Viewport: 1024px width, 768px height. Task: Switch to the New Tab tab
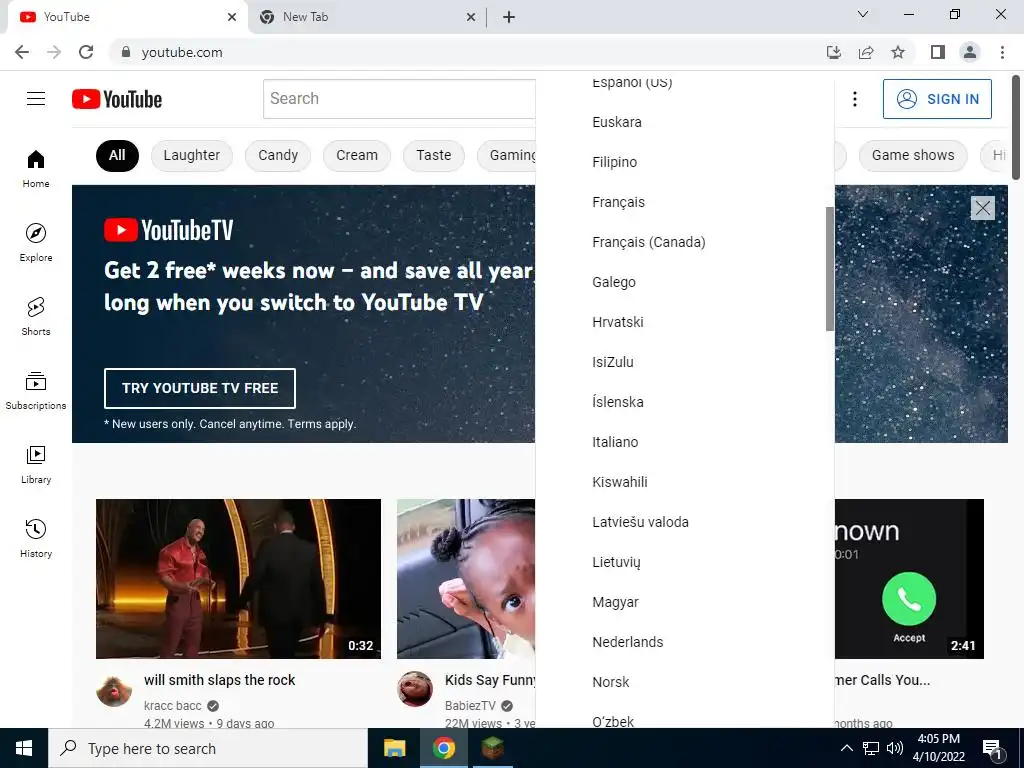(366, 17)
